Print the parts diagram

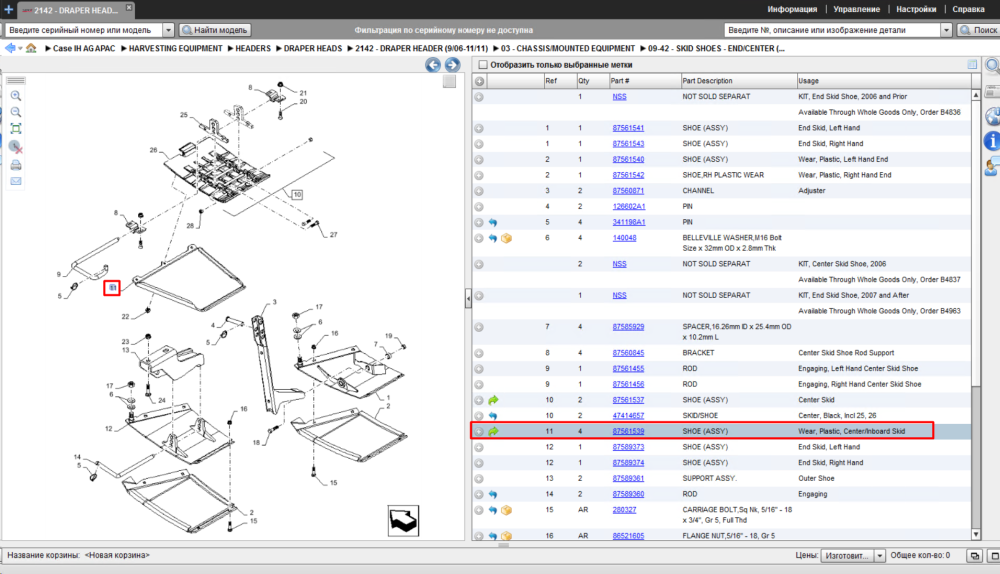click(16, 165)
